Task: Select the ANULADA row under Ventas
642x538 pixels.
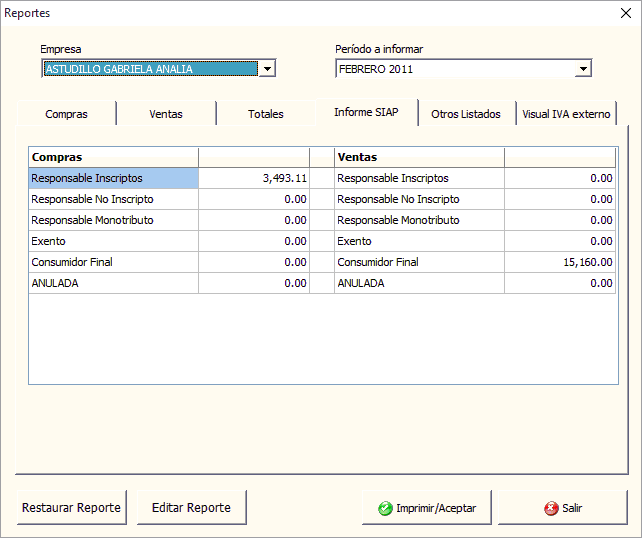Action: click(419, 283)
